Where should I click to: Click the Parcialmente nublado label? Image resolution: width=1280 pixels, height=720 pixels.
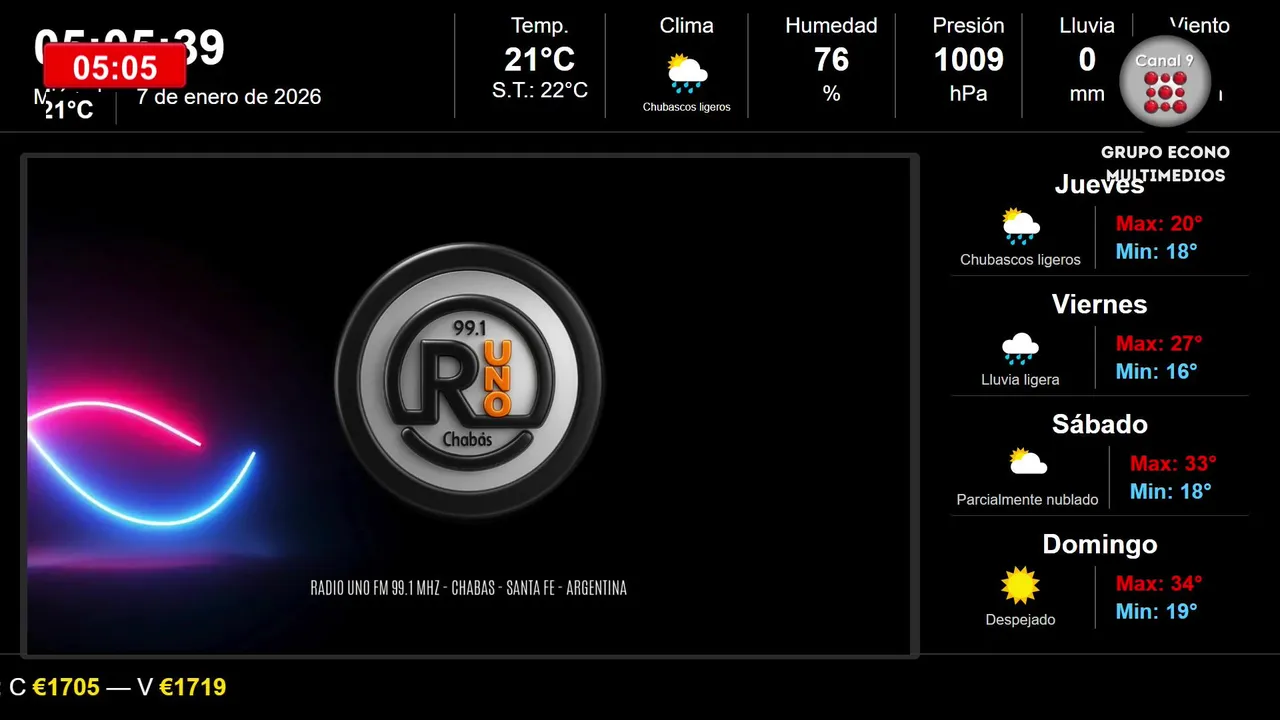pos(1027,500)
